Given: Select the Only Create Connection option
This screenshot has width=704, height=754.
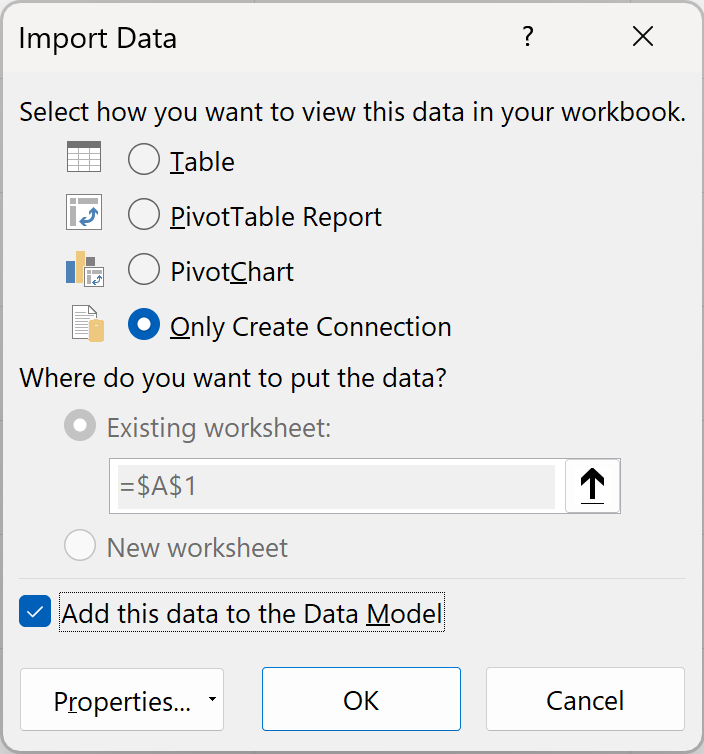Looking at the screenshot, I should point(144,326).
